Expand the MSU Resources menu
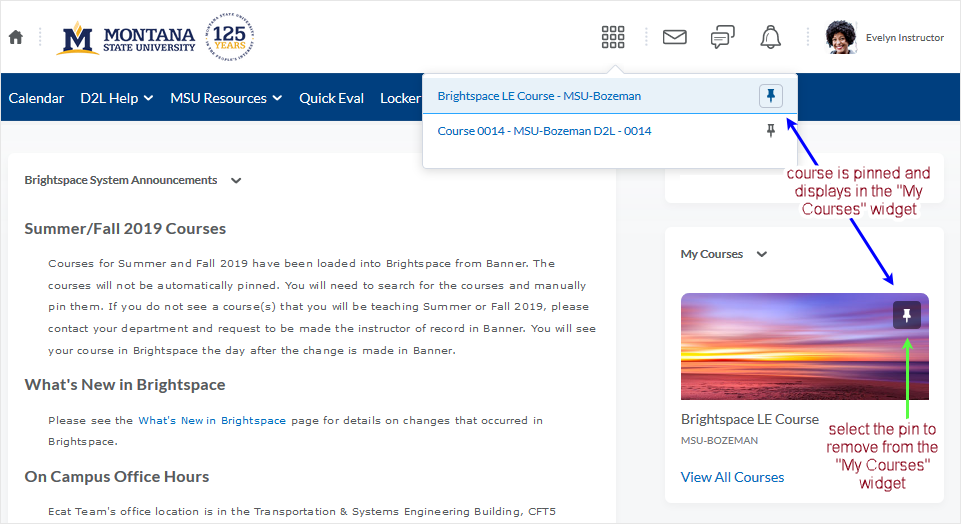 [226, 98]
